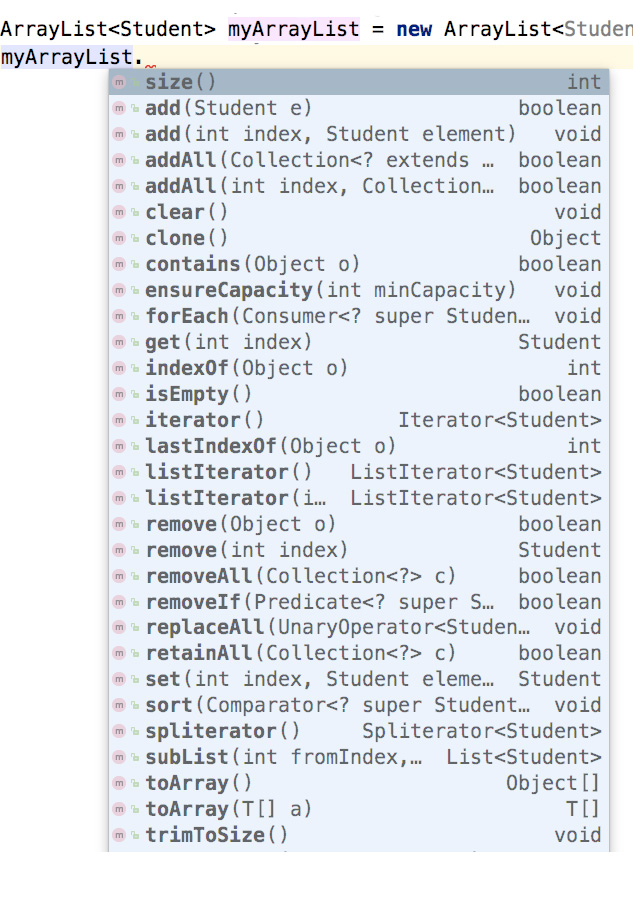
Task: Select indexOf(Object o) completion
Action: 246,368
